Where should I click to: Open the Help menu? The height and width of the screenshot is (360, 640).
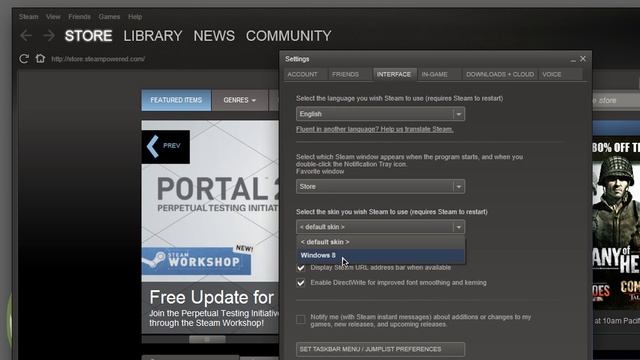(135, 17)
